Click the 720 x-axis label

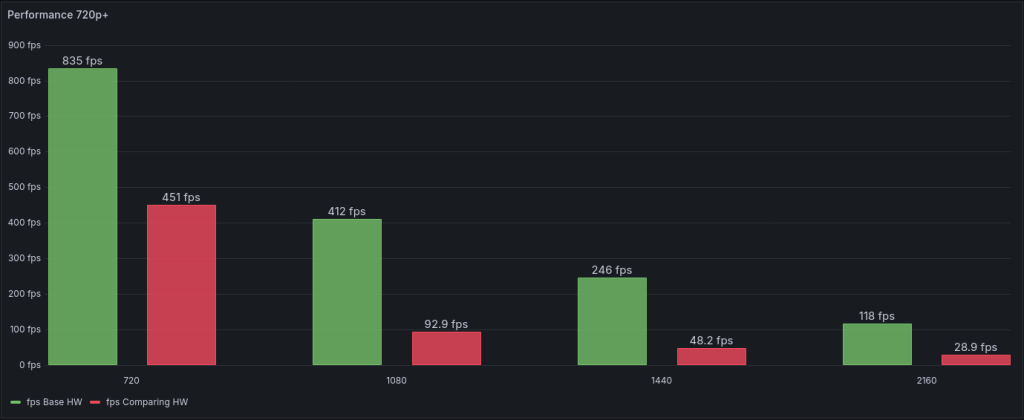pyautogui.click(x=131, y=381)
